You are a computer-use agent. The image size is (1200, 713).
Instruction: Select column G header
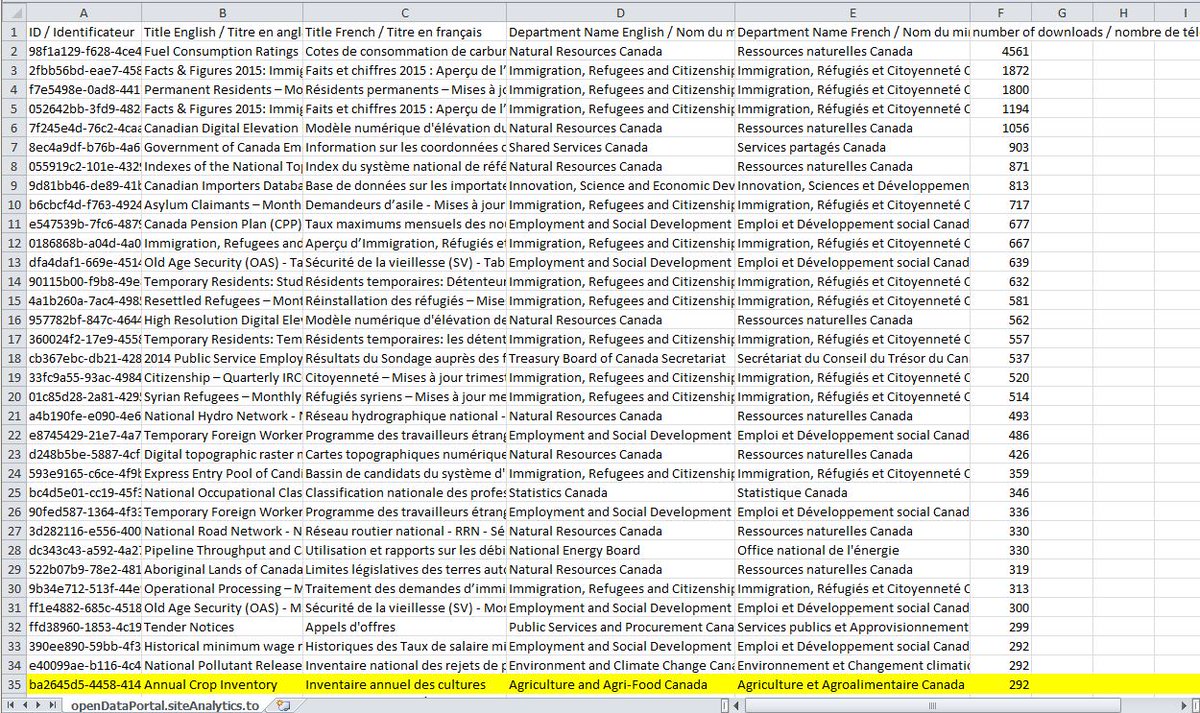coord(1062,10)
